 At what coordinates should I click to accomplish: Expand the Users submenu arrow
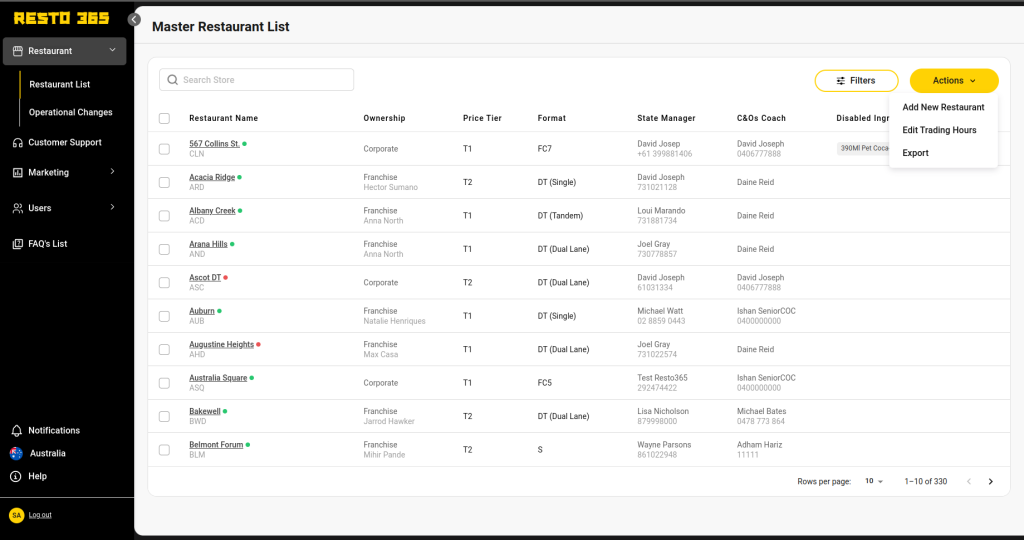112,207
